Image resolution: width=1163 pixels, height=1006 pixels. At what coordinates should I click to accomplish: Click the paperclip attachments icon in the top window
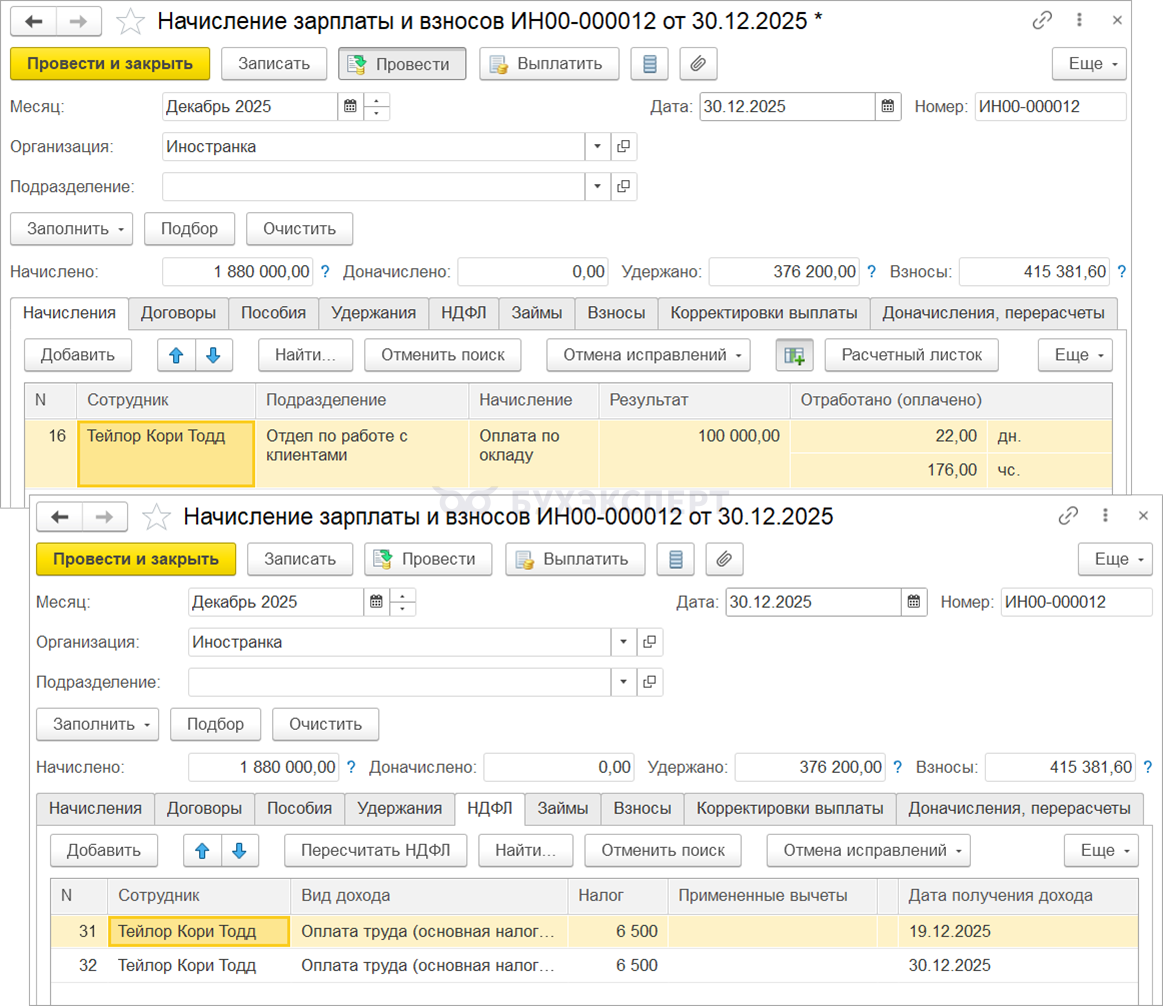(x=698, y=64)
